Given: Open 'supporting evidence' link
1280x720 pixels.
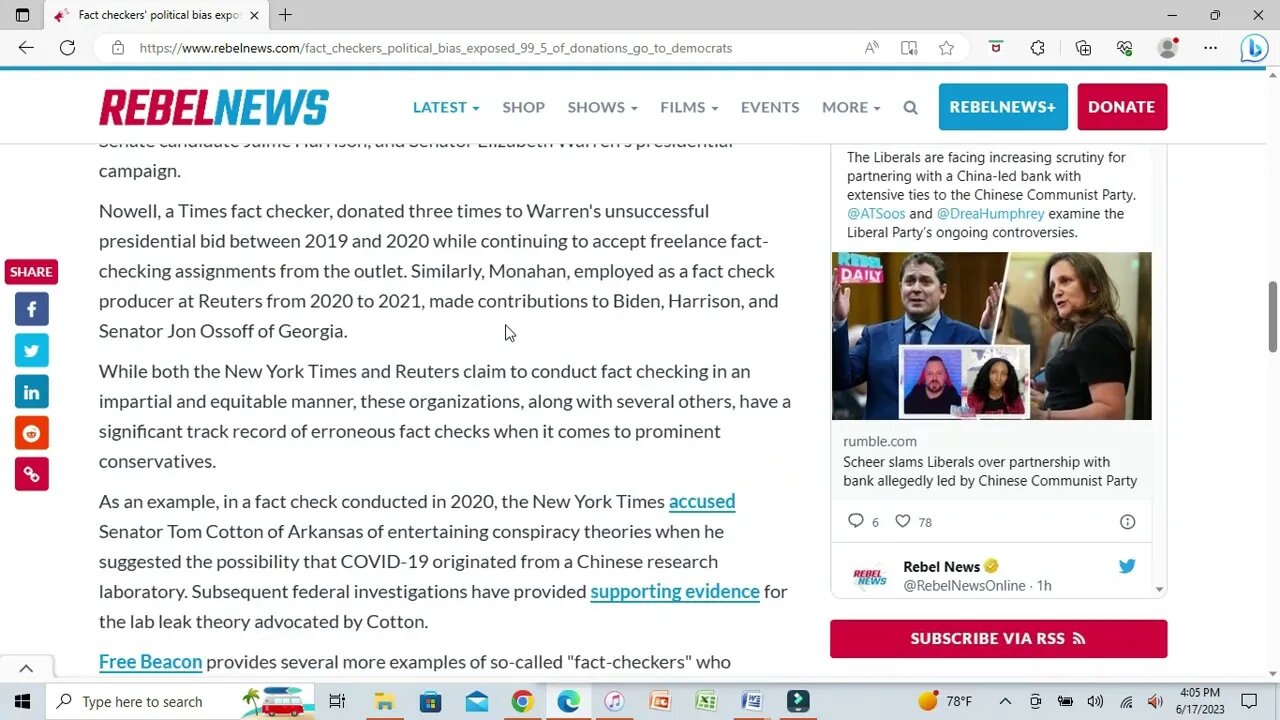Looking at the screenshot, I should pos(675,591).
